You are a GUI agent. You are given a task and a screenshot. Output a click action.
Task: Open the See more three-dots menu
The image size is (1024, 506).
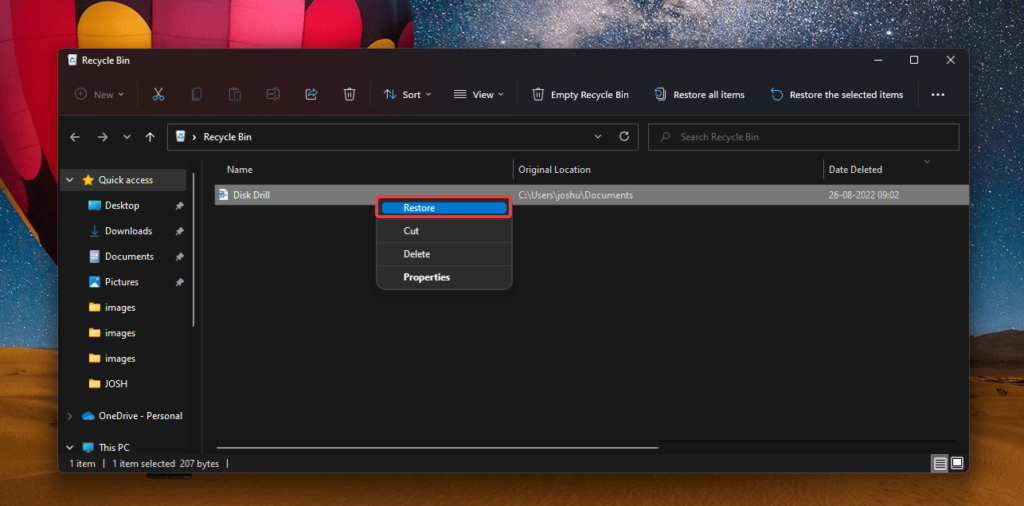[x=938, y=95]
